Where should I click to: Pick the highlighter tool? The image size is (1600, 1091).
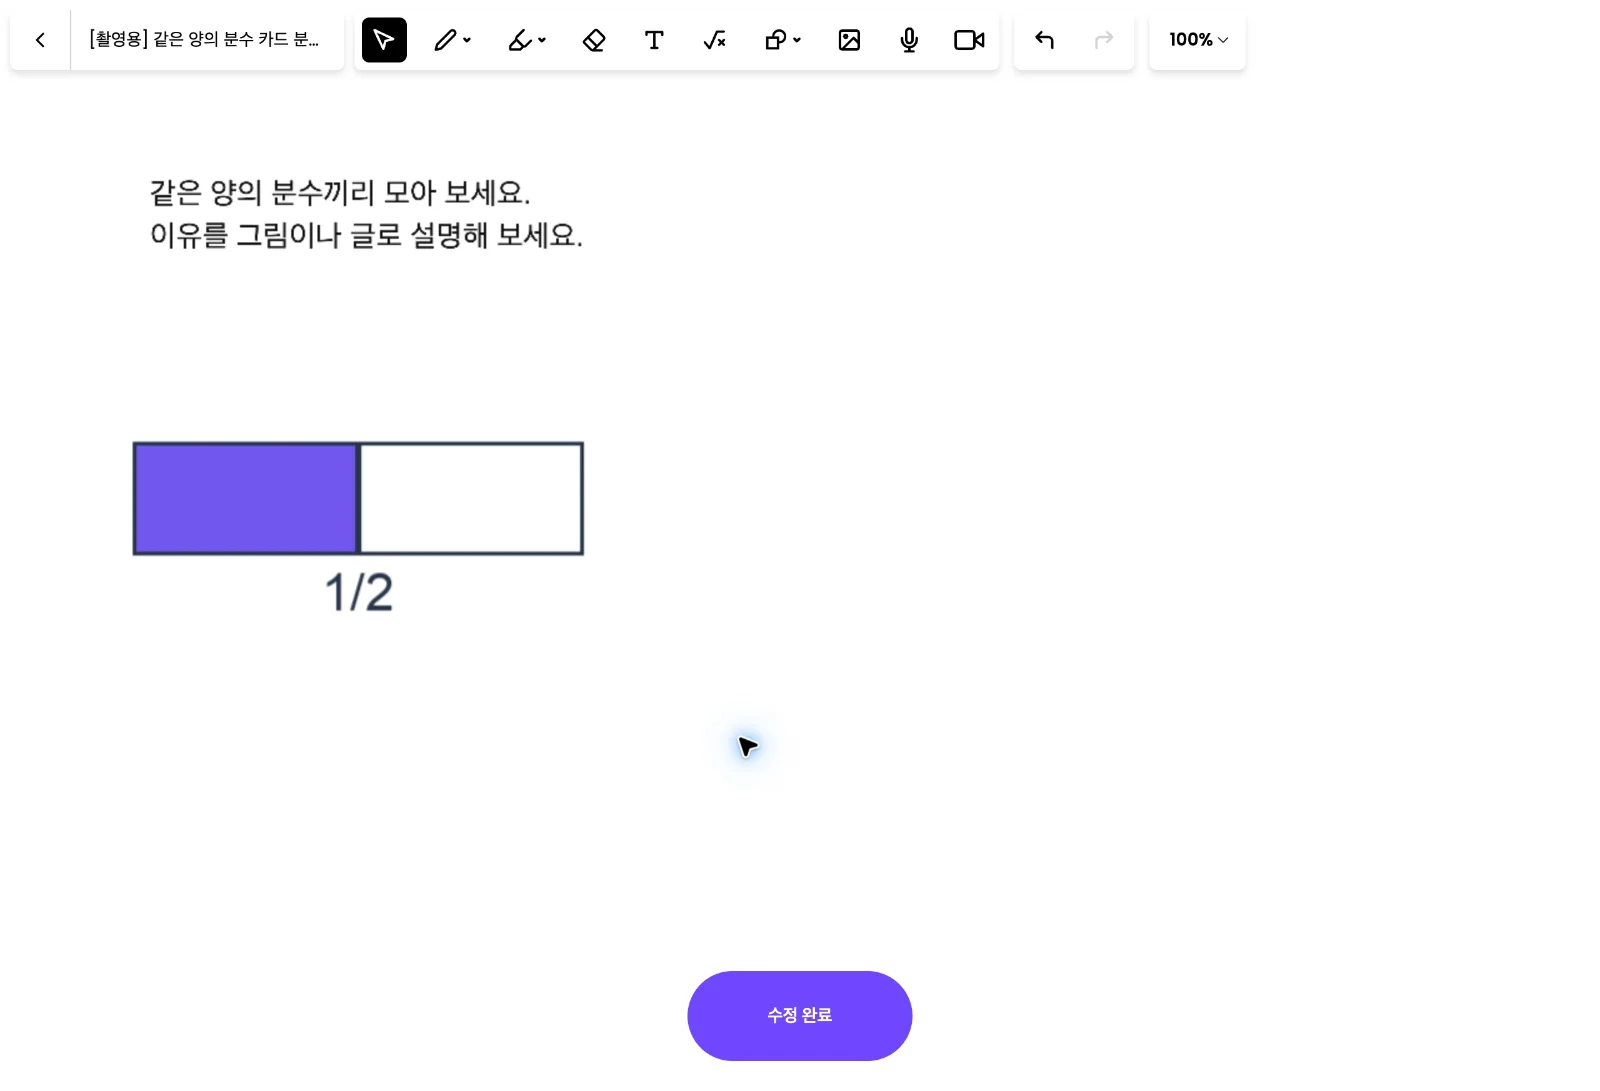tap(520, 40)
